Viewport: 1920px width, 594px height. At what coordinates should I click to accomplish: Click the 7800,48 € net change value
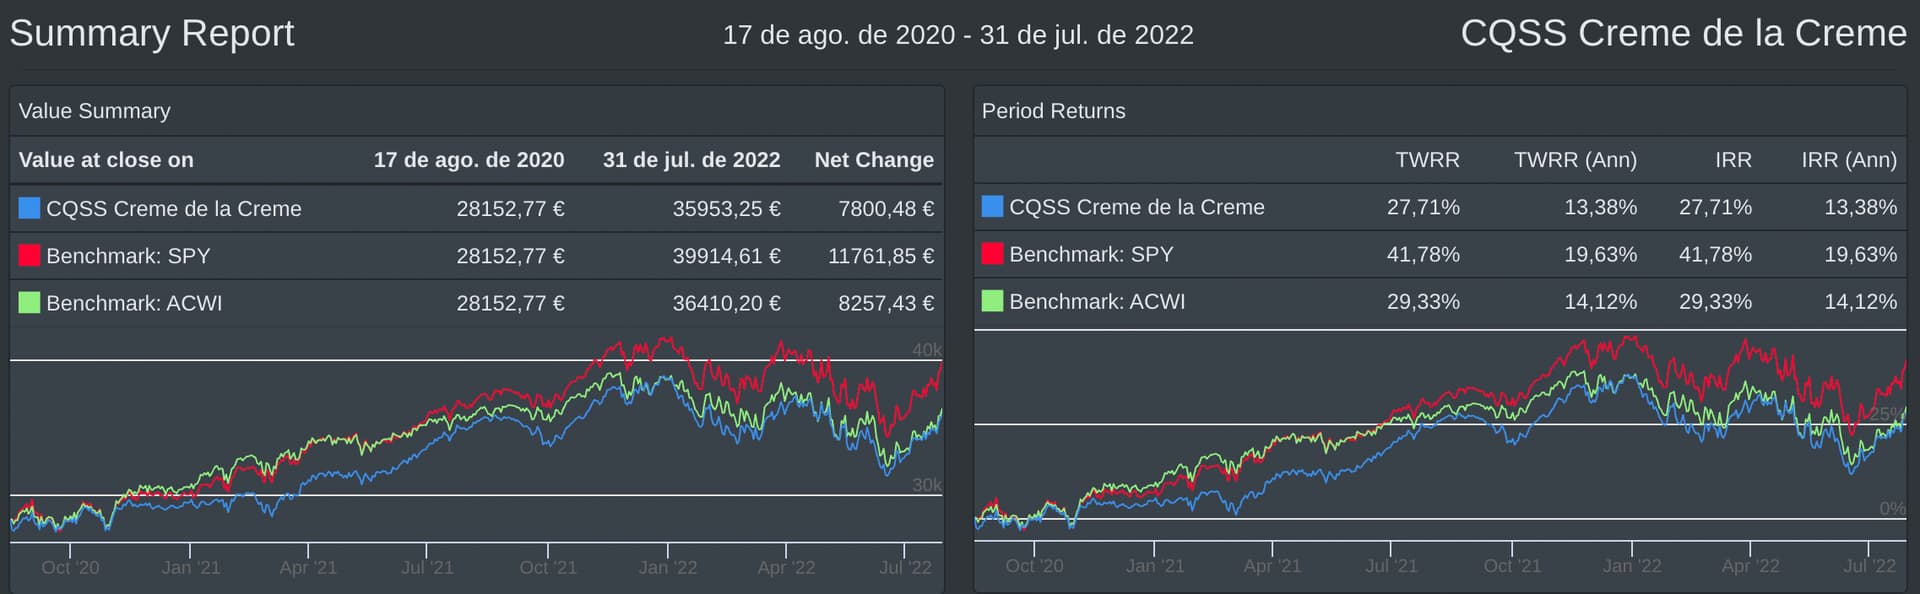886,208
